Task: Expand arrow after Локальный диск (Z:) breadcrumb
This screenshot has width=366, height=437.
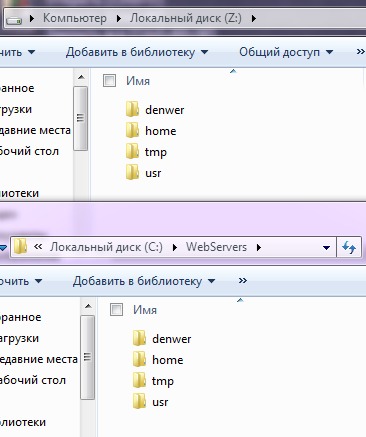Action: pyautogui.click(x=254, y=18)
